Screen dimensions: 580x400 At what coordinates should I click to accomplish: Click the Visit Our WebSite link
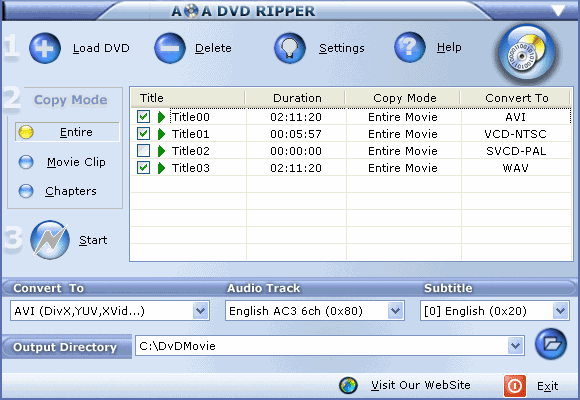pyautogui.click(x=421, y=385)
